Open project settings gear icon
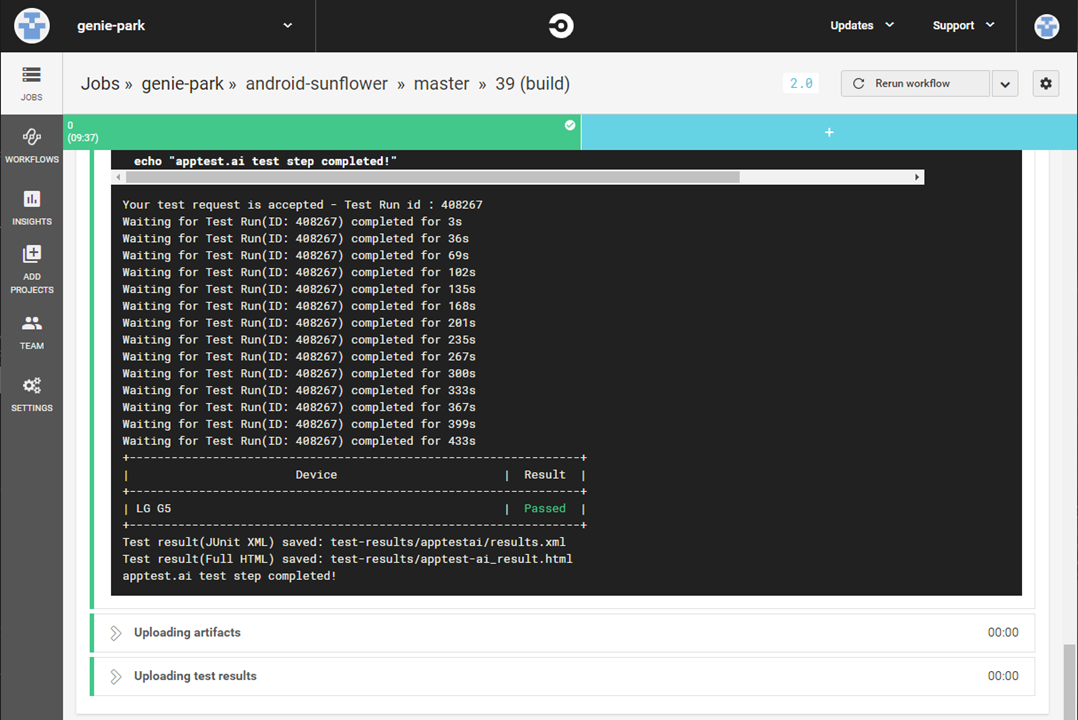Image resolution: width=1078 pixels, height=720 pixels. [1046, 83]
